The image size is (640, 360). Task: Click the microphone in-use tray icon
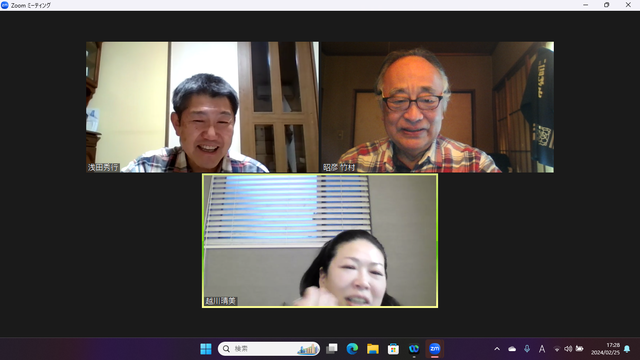tap(527, 349)
